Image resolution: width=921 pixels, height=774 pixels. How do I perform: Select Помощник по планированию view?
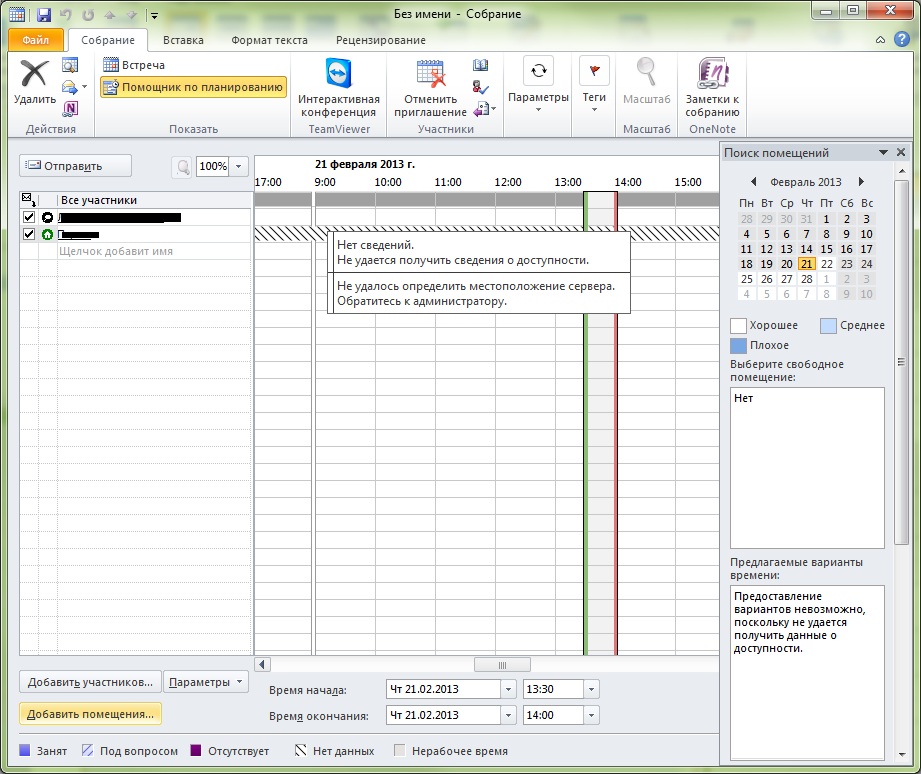193,87
